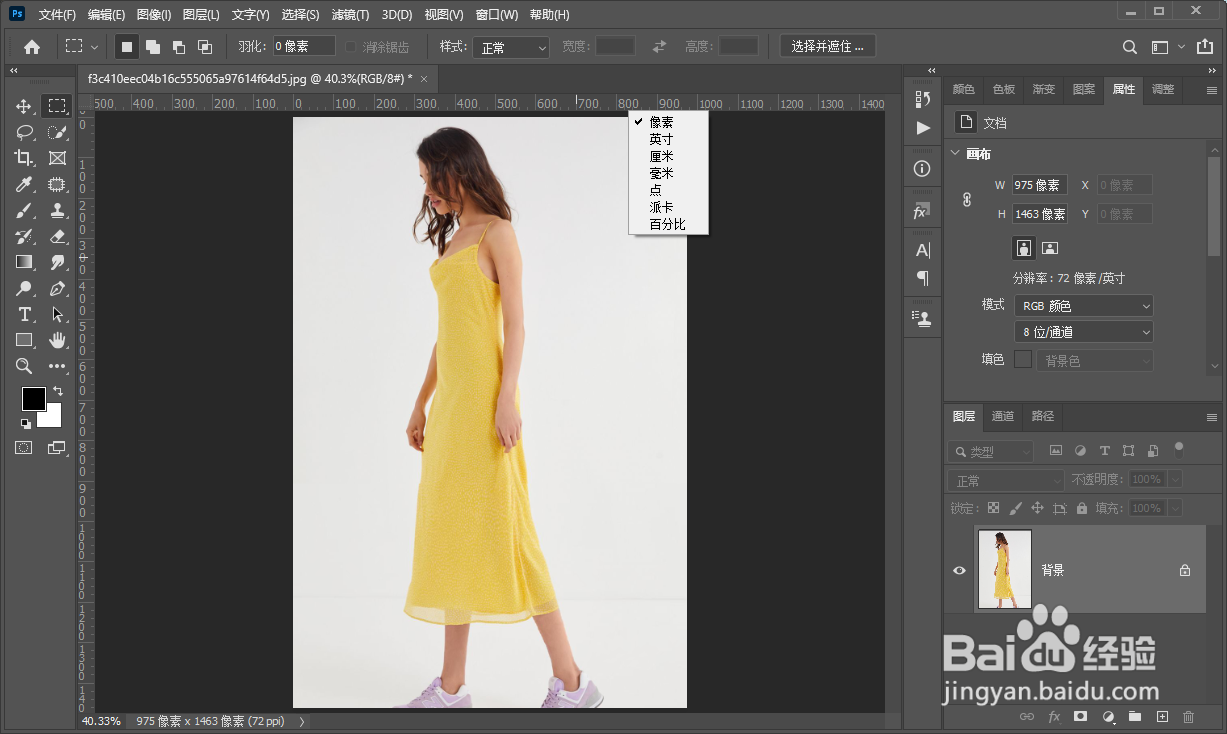This screenshot has height=734, width=1227.
Task: Select the Brush tool
Action: (x=24, y=210)
